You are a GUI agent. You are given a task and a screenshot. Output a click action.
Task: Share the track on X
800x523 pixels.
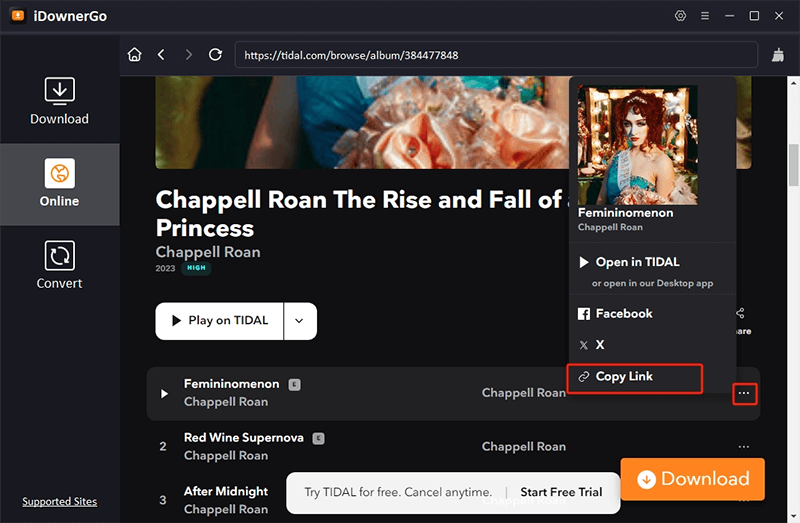pos(599,345)
